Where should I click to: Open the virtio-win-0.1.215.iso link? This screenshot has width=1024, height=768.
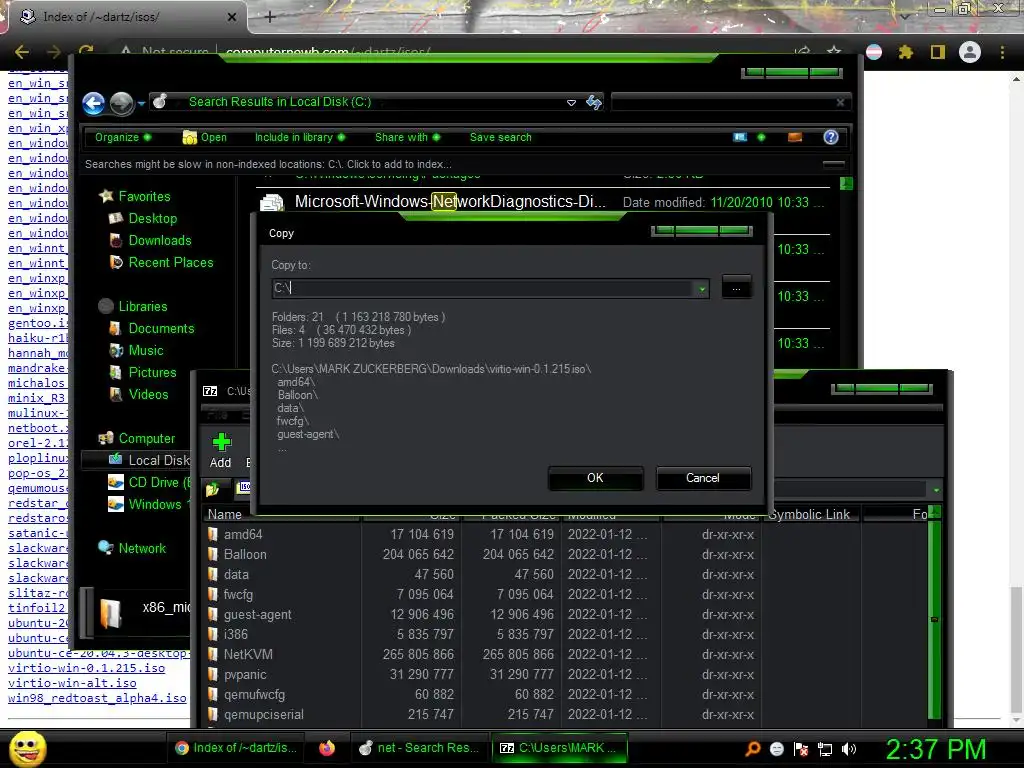(86, 668)
